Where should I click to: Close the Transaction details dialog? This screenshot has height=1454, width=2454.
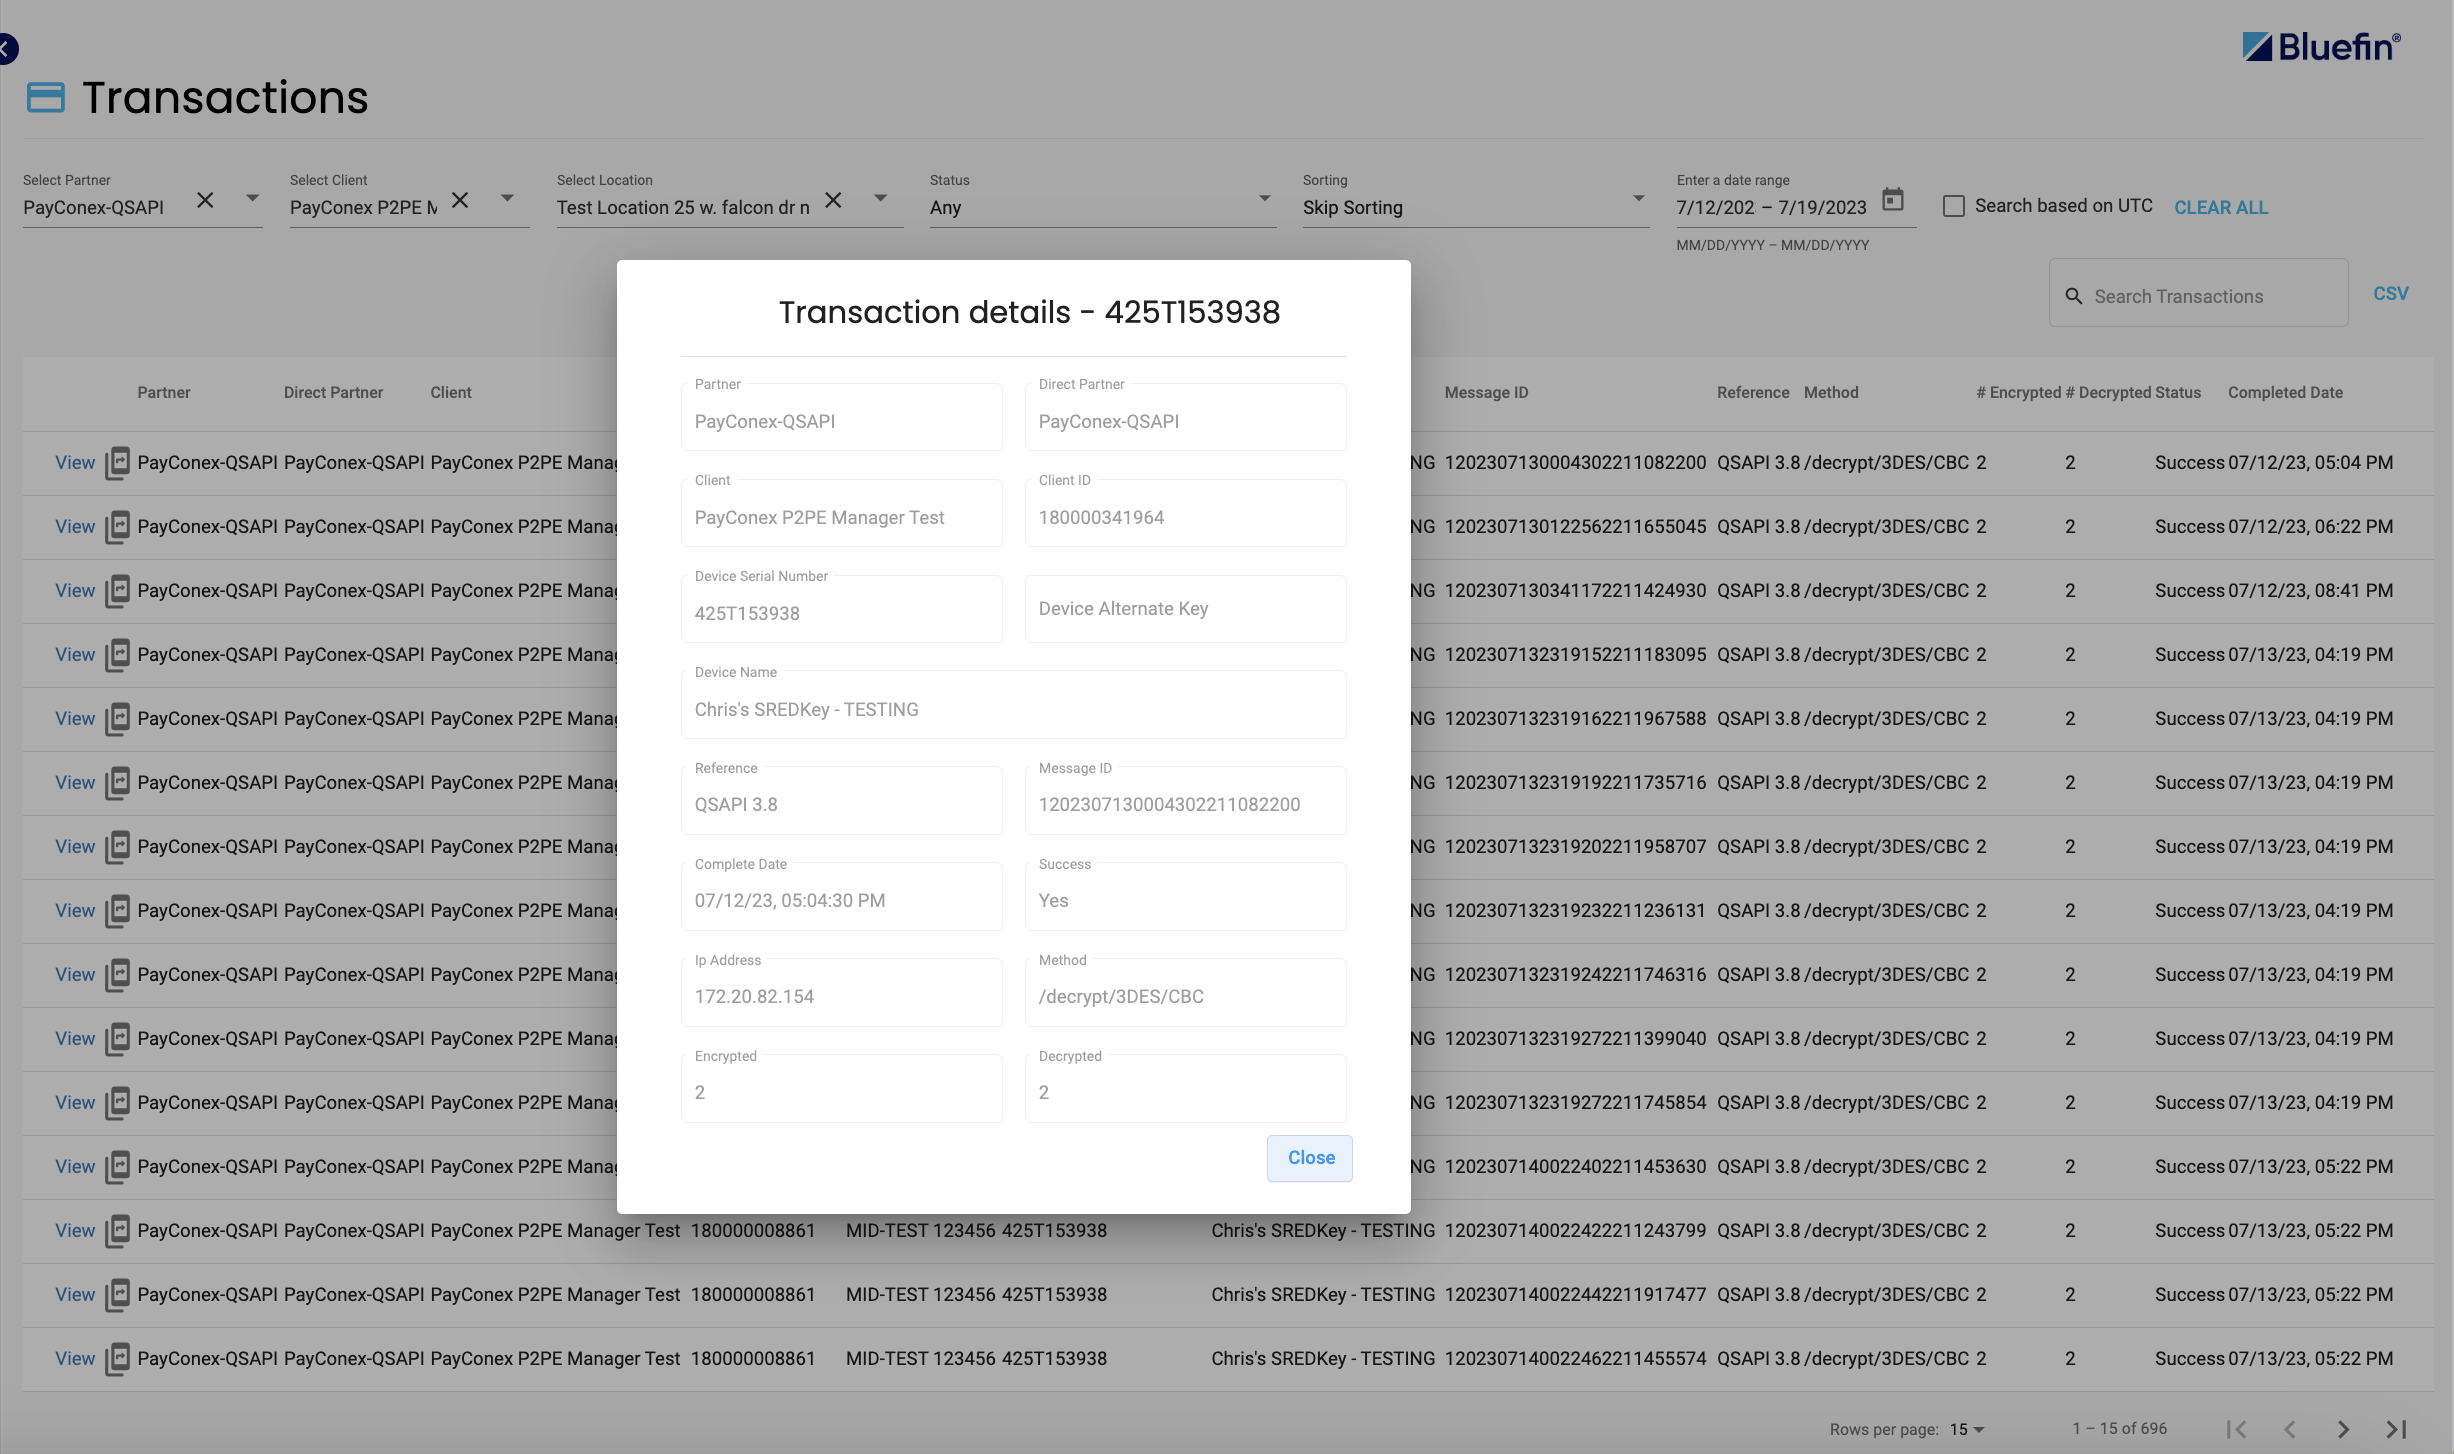[x=1309, y=1157]
